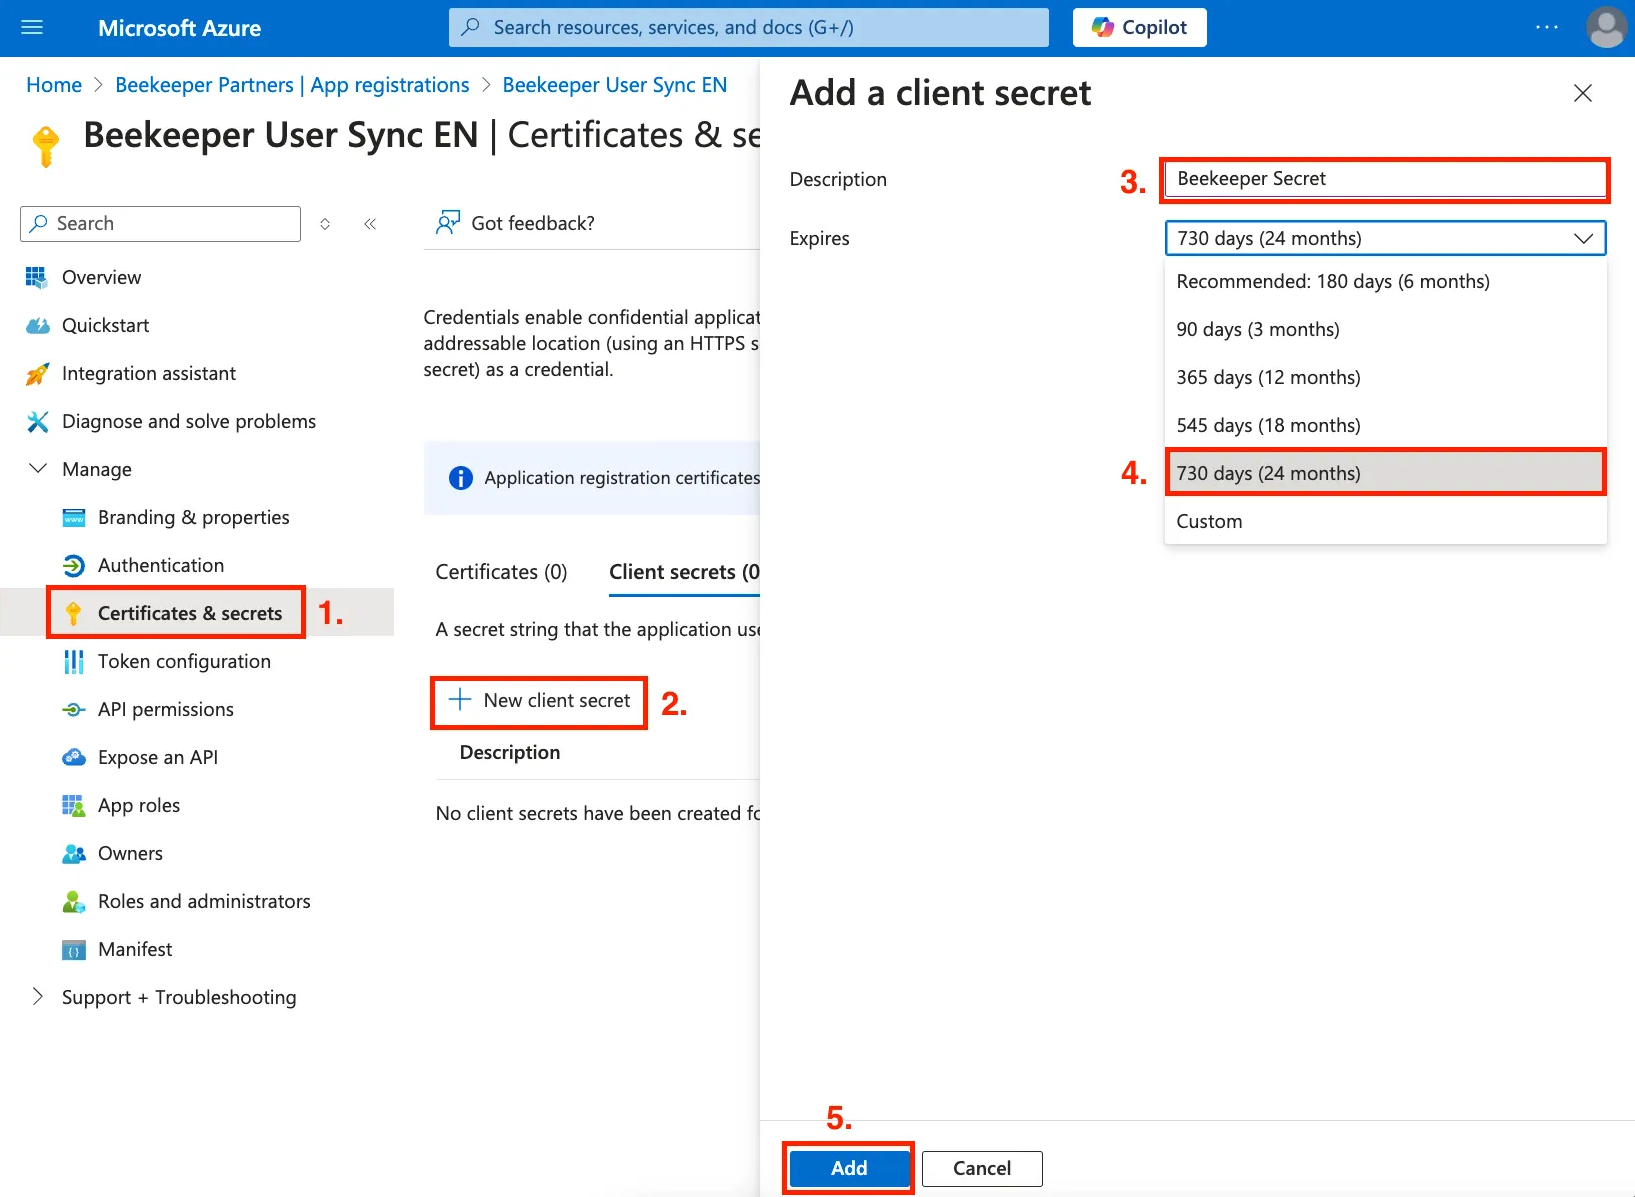1635x1197 pixels.
Task: Open Roles and administrators
Action: 204,902
